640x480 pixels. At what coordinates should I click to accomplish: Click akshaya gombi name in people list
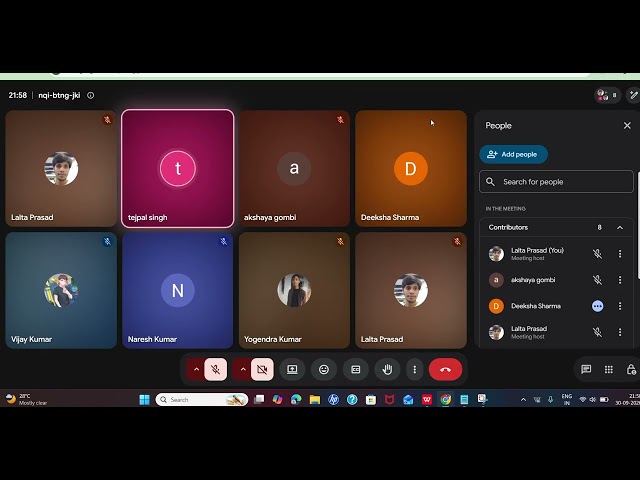click(x=533, y=280)
